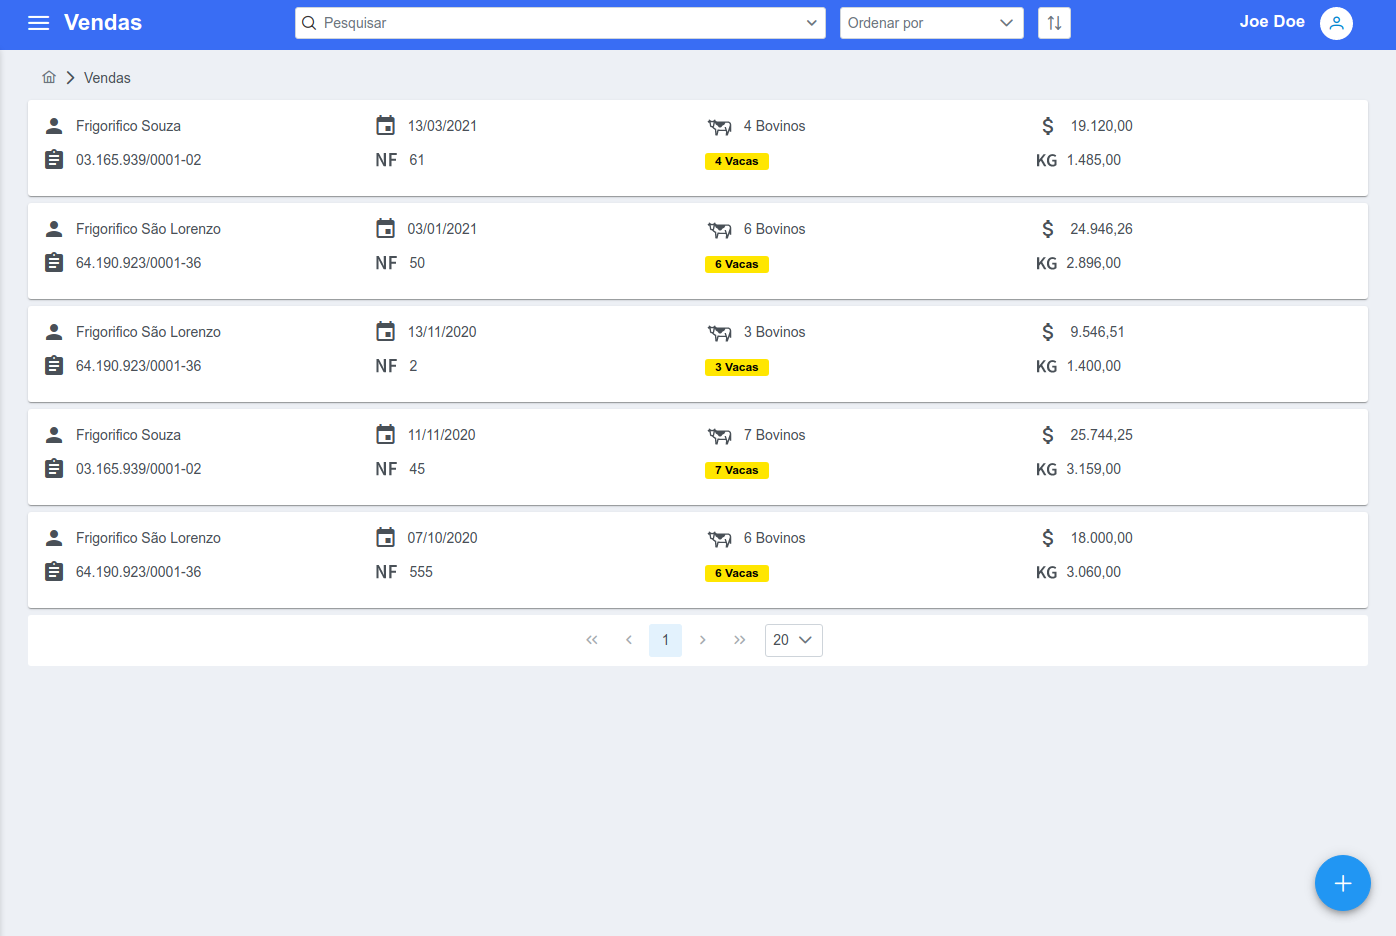Click calendar icon next to 07/10/2020
Image resolution: width=1396 pixels, height=936 pixels.
coord(385,538)
